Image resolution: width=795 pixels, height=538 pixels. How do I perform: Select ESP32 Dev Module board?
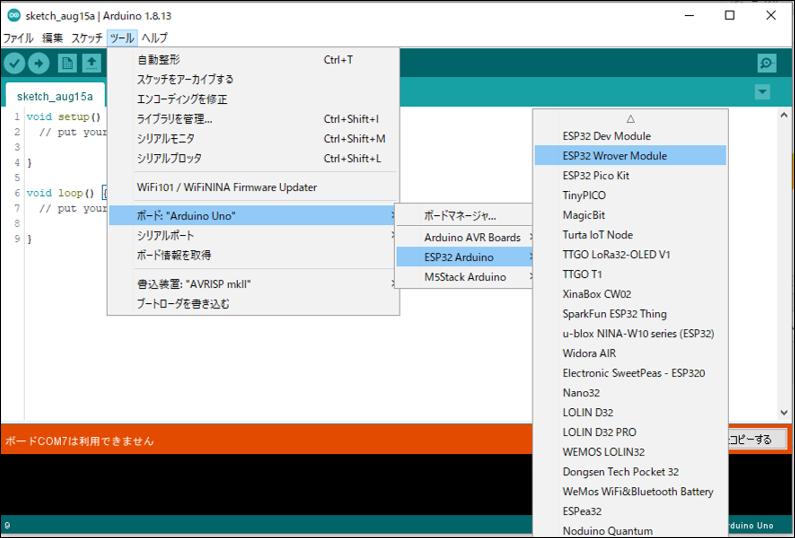(606, 136)
